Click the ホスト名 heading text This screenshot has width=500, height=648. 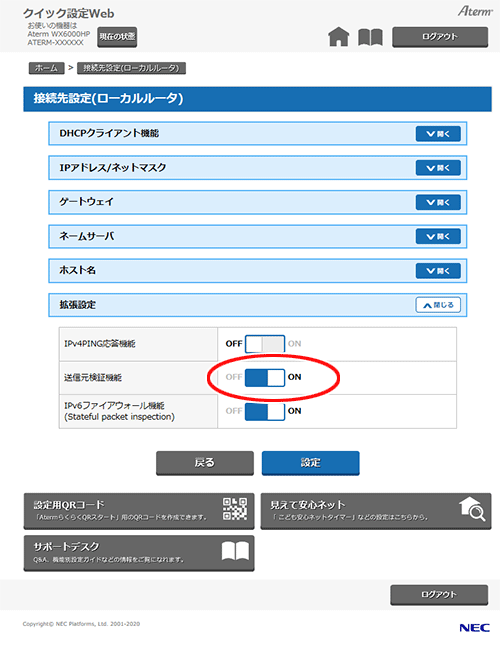pyautogui.click(x=78, y=271)
